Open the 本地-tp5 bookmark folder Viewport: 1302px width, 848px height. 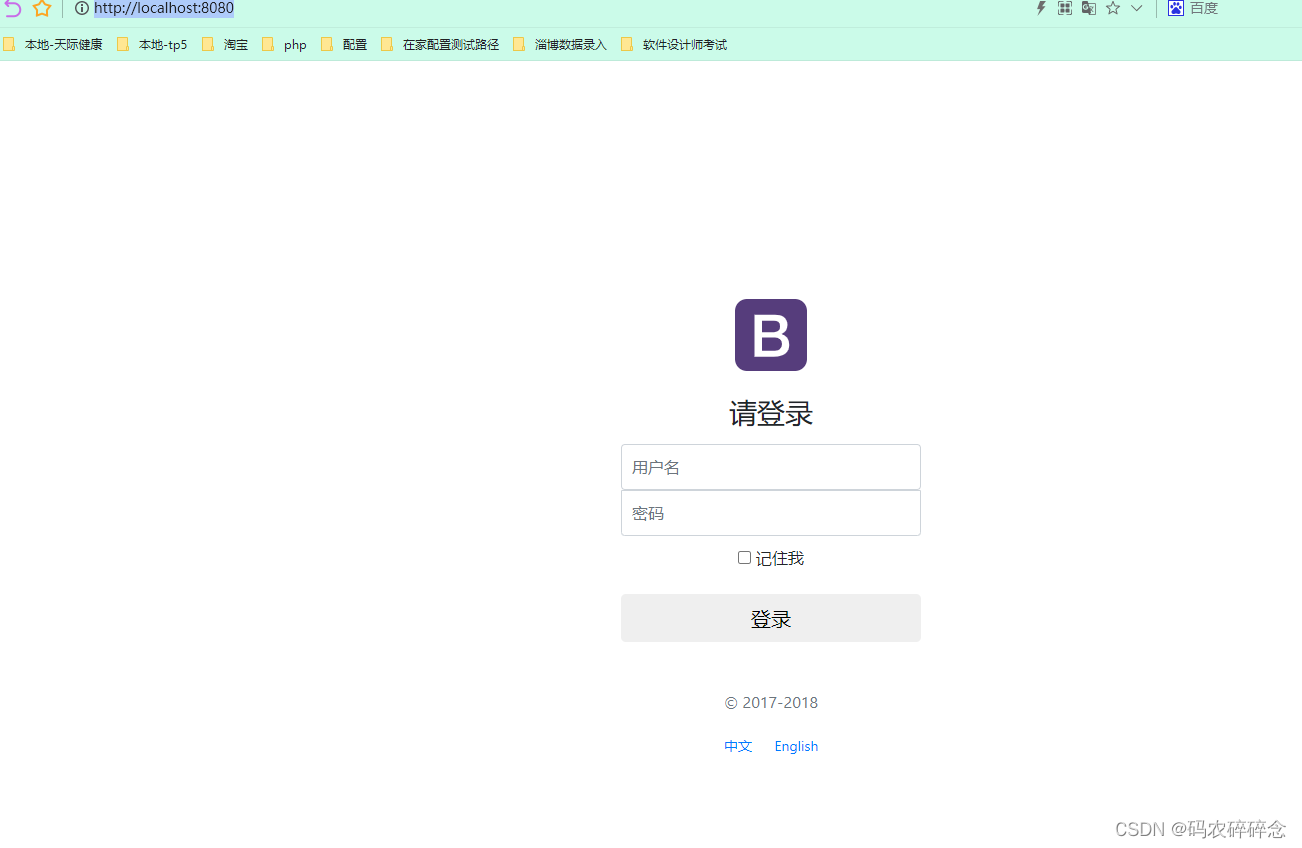click(x=153, y=45)
